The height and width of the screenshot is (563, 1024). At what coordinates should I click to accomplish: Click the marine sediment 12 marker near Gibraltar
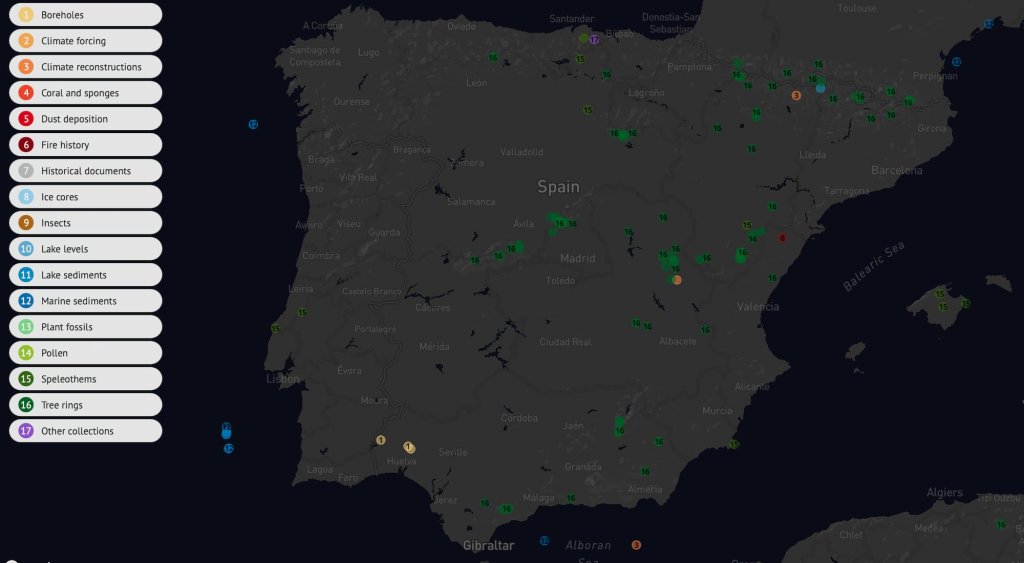point(544,541)
